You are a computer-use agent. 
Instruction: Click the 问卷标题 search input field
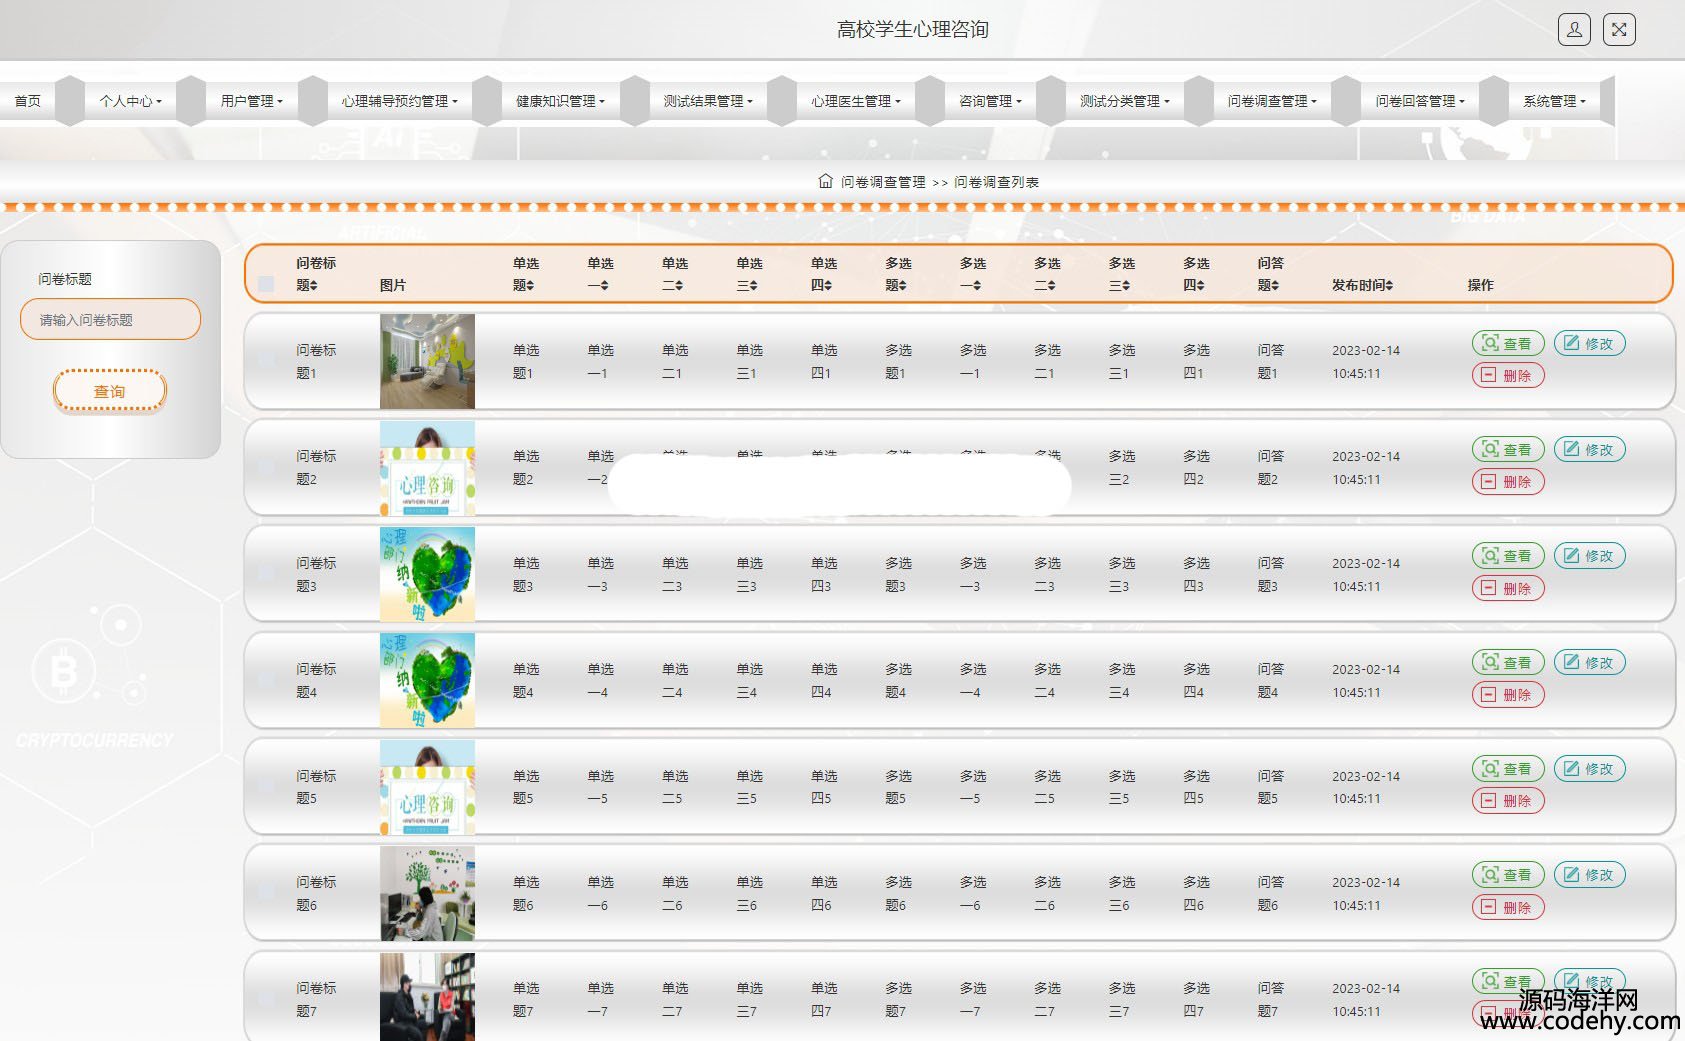(110, 320)
